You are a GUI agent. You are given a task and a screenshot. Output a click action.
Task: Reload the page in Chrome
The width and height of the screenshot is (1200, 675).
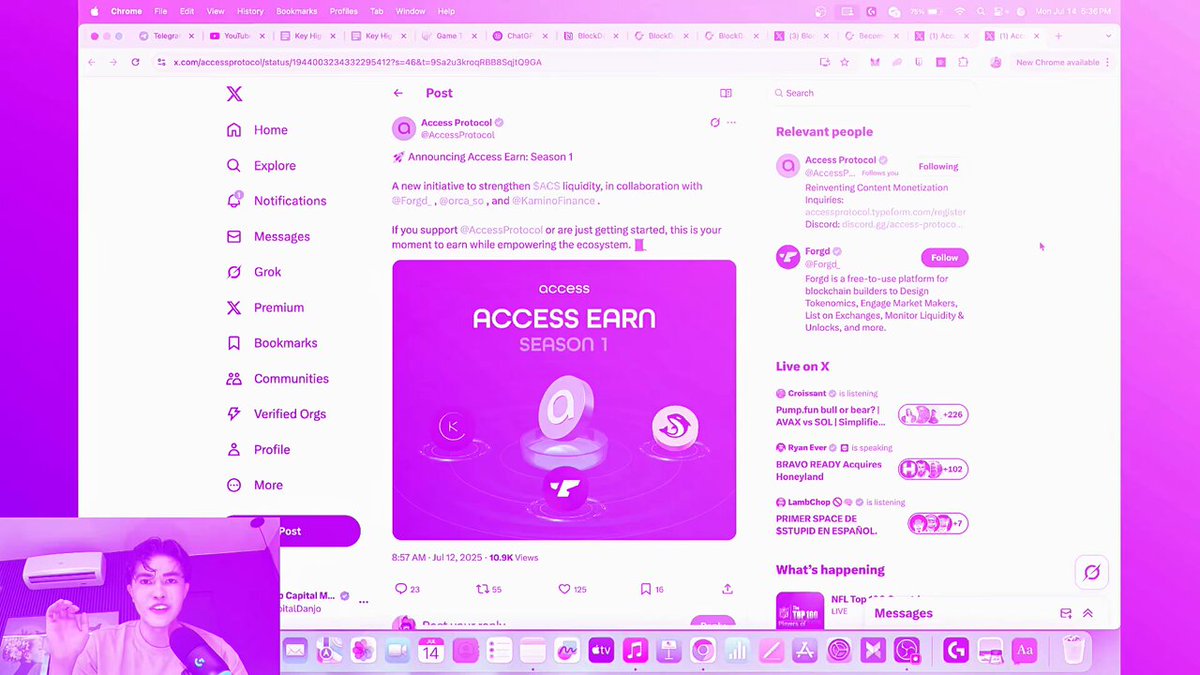tap(134, 62)
